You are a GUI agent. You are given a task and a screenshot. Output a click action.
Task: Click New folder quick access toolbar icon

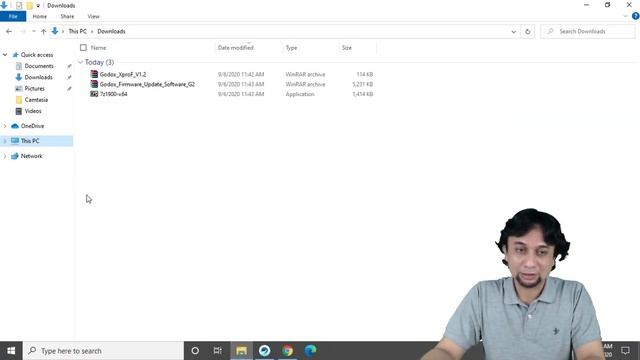(x=29, y=6)
